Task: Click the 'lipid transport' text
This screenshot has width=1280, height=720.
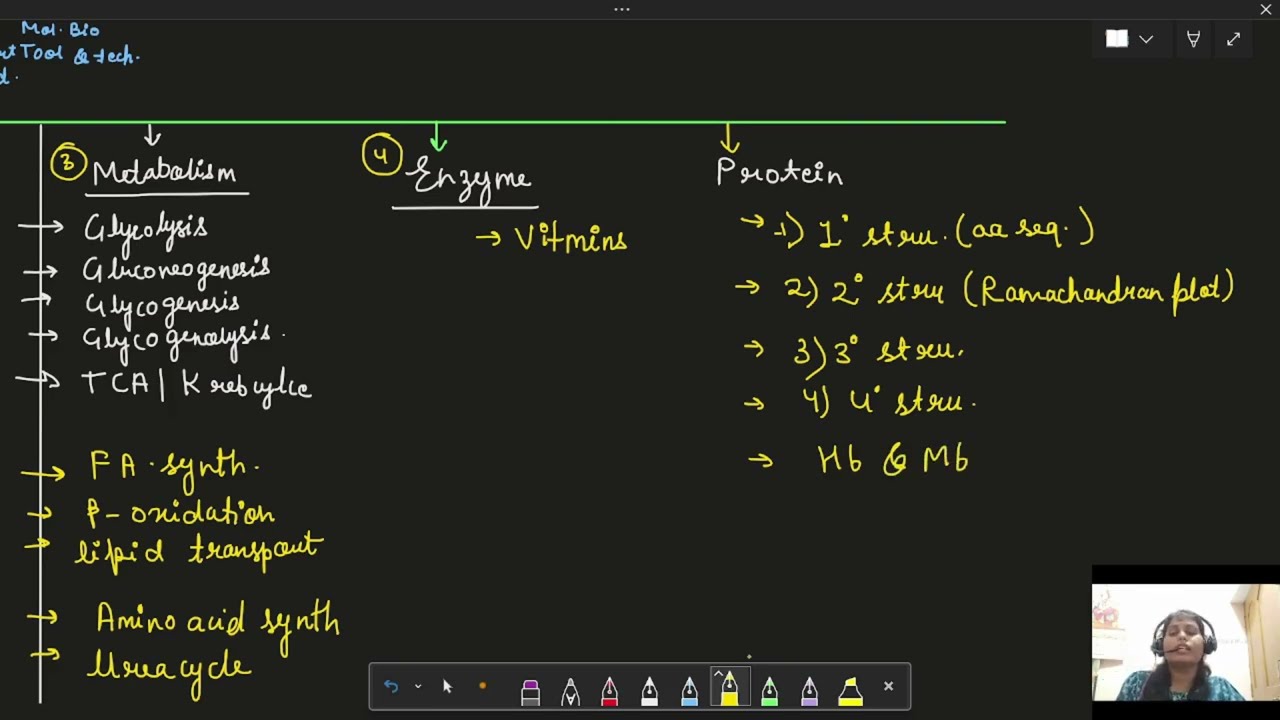Action: [x=199, y=551]
